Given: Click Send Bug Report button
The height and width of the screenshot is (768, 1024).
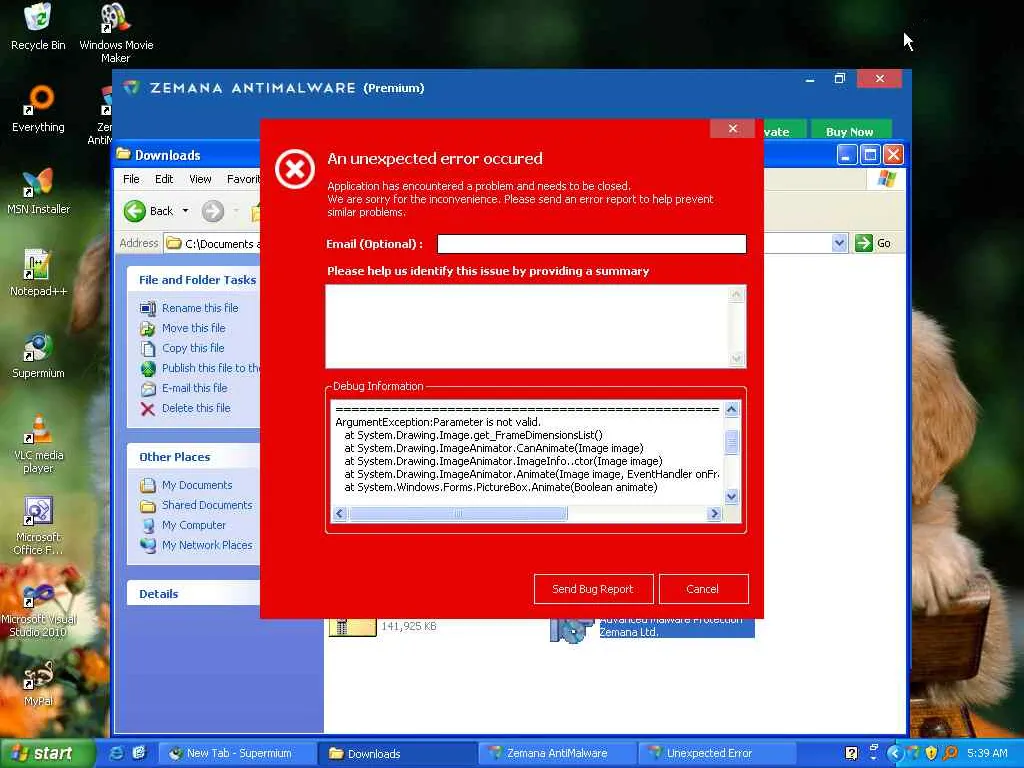Looking at the screenshot, I should tap(593, 589).
